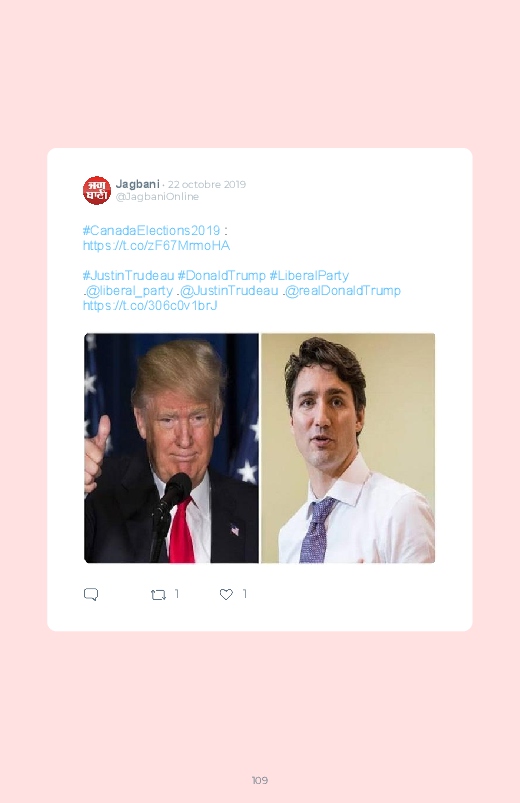Open the #DonaldTrump hashtag
Screen dimensions: 520x803
(x=221, y=276)
